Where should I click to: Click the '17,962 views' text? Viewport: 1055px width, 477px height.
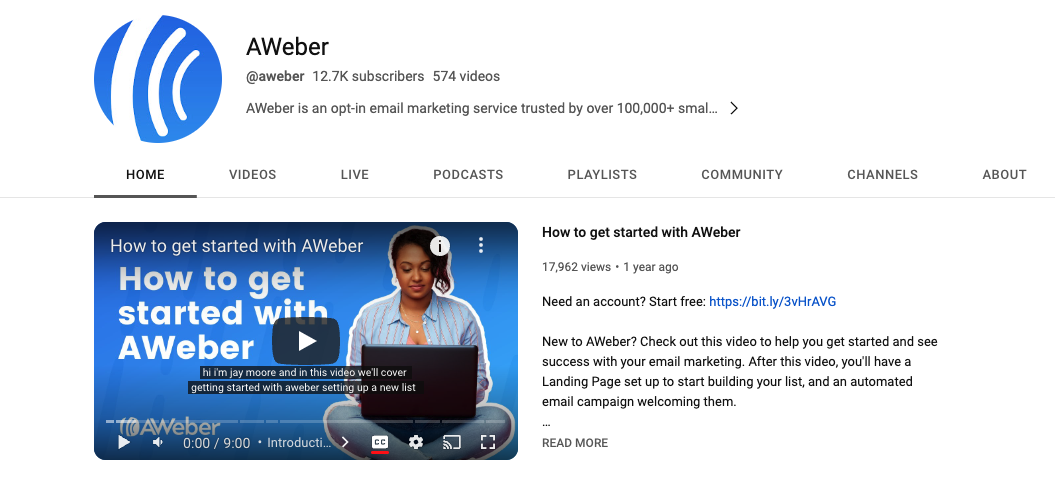(x=576, y=267)
